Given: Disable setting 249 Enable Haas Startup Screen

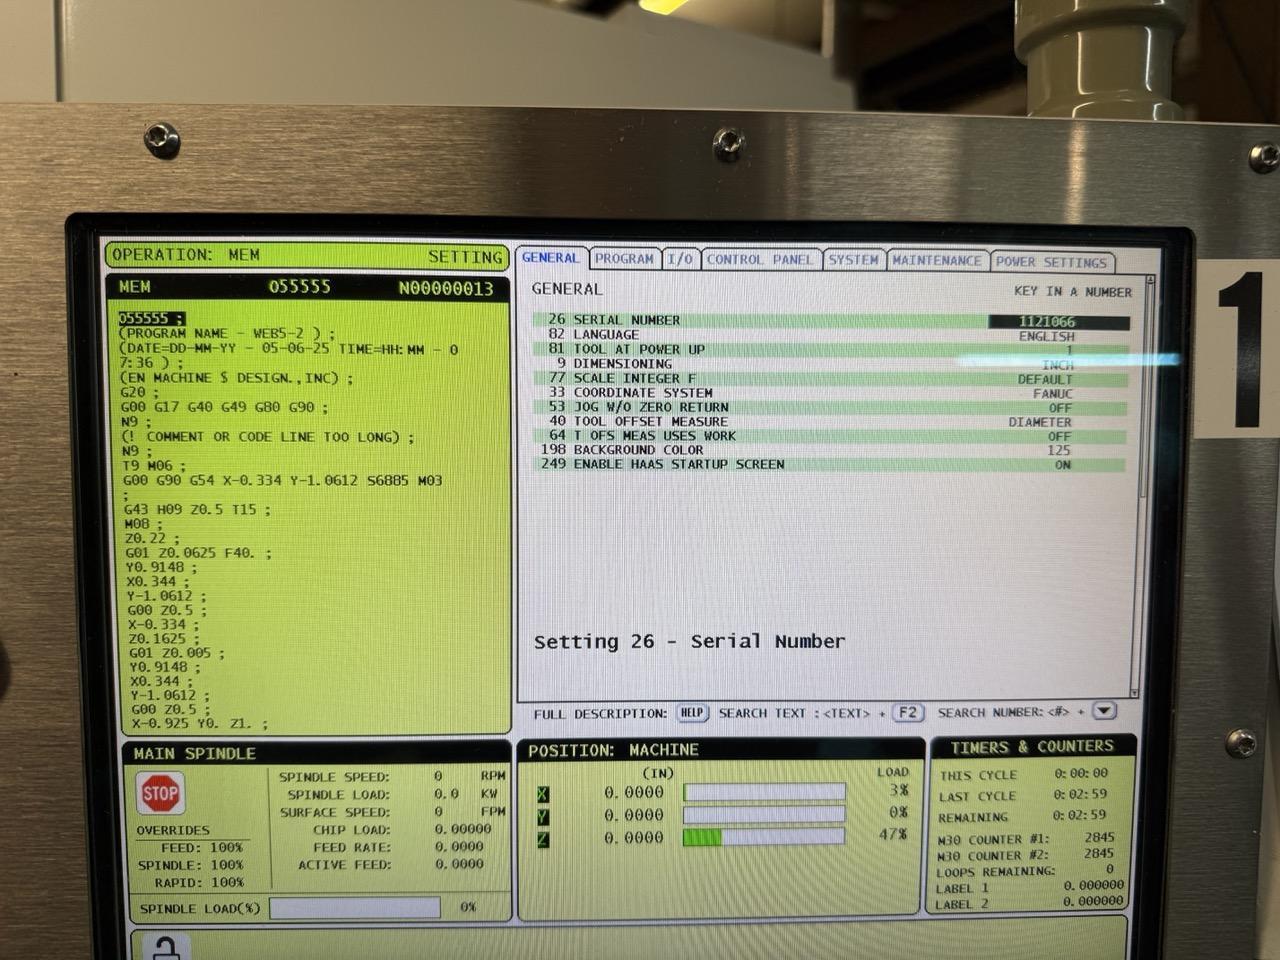Looking at the screenshot, I should pyautogui.click(x=1061, y=465).
